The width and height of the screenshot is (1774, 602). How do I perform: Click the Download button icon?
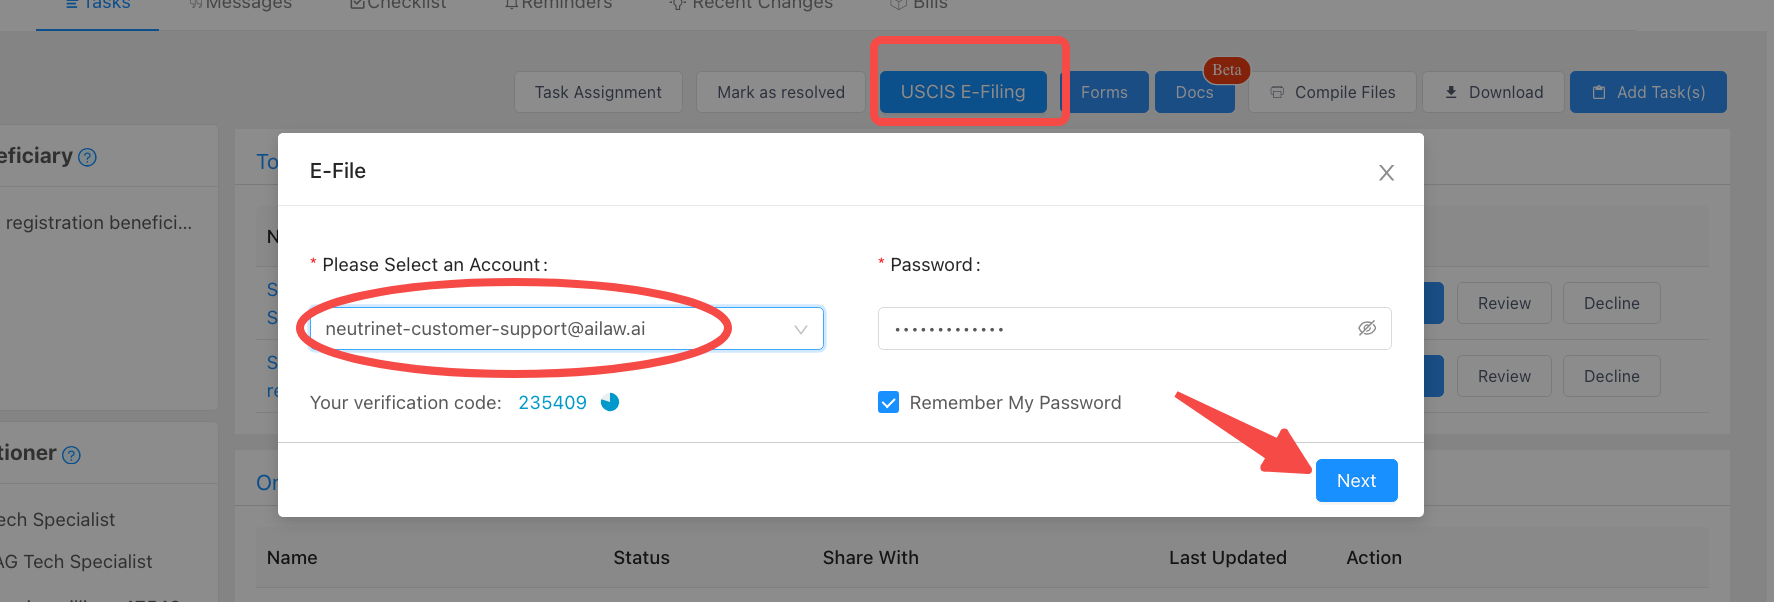[1451, 92]
